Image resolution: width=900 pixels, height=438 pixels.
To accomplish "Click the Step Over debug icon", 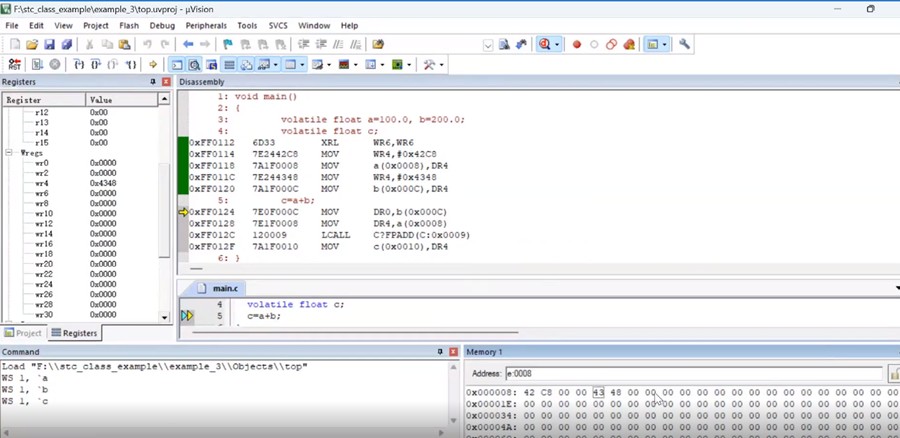I will tap(94, 65).
